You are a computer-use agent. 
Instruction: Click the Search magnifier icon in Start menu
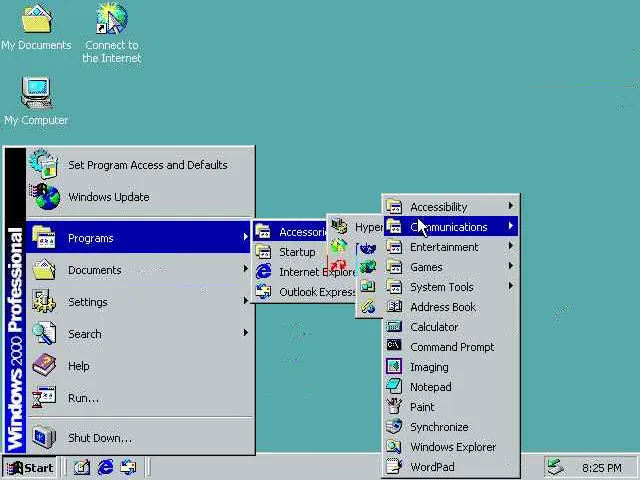tap(44, 333)
